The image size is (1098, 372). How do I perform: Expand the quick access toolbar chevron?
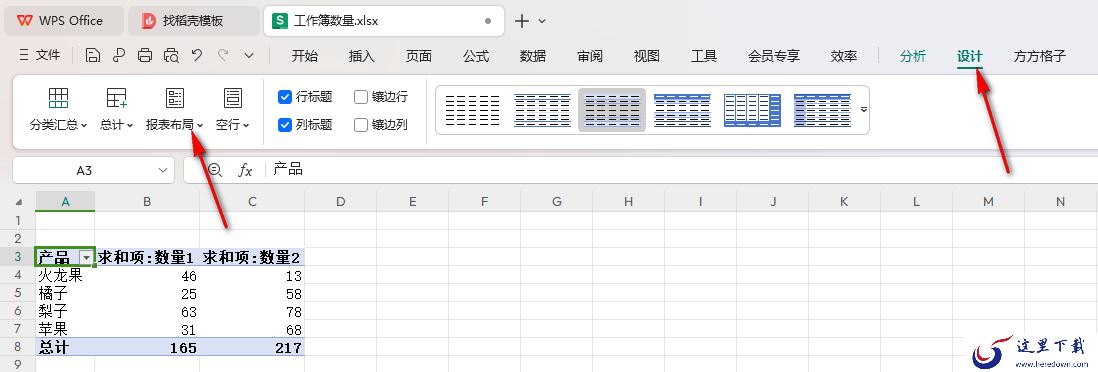(249, 55)
